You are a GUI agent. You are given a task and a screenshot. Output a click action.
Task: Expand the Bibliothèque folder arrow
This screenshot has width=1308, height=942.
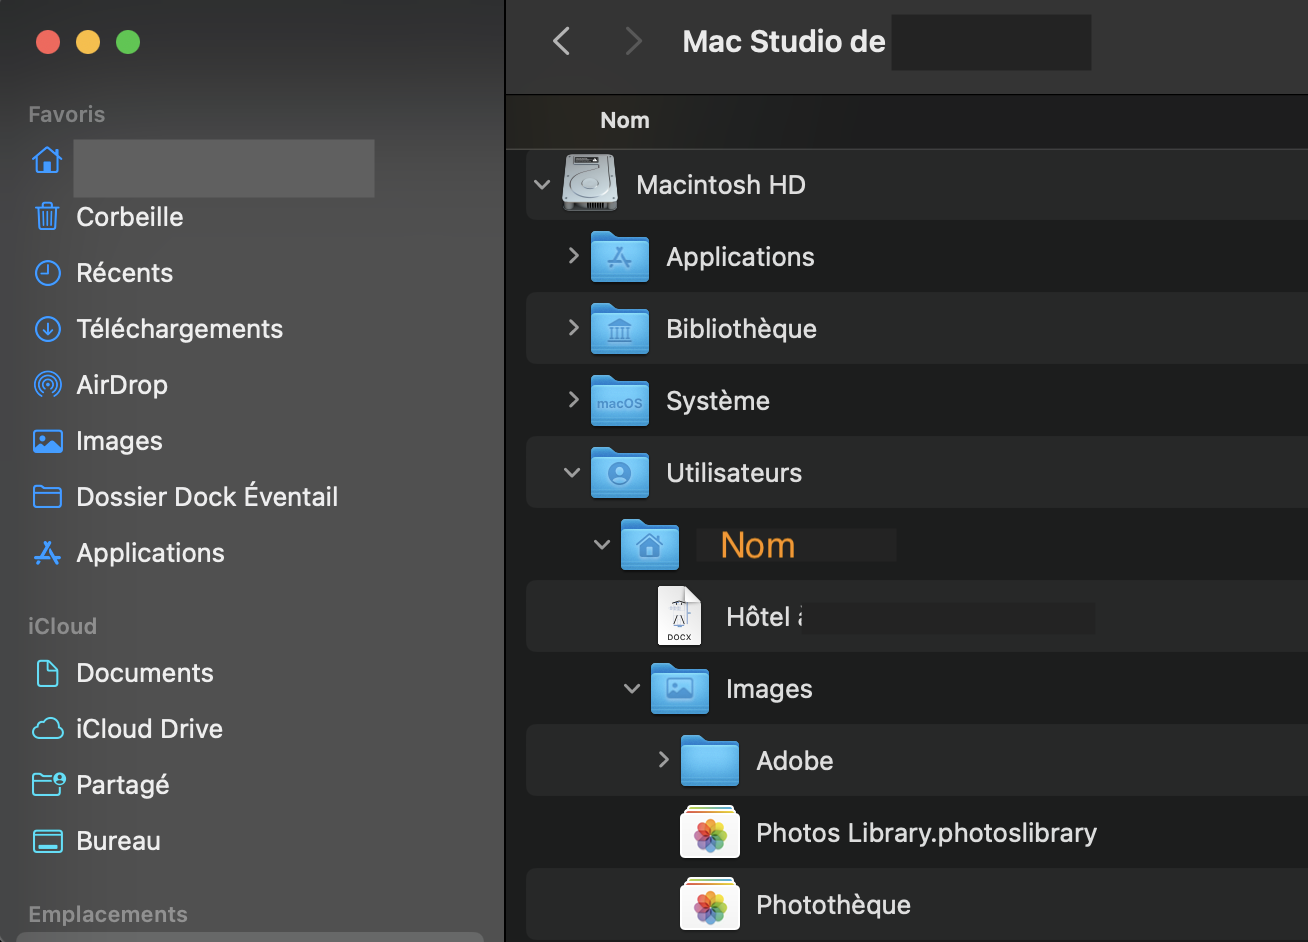tap(573, 328)
